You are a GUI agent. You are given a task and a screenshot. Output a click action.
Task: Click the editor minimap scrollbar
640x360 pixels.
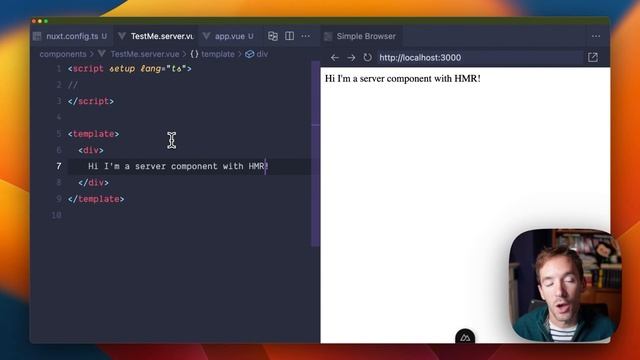[316, 153]
